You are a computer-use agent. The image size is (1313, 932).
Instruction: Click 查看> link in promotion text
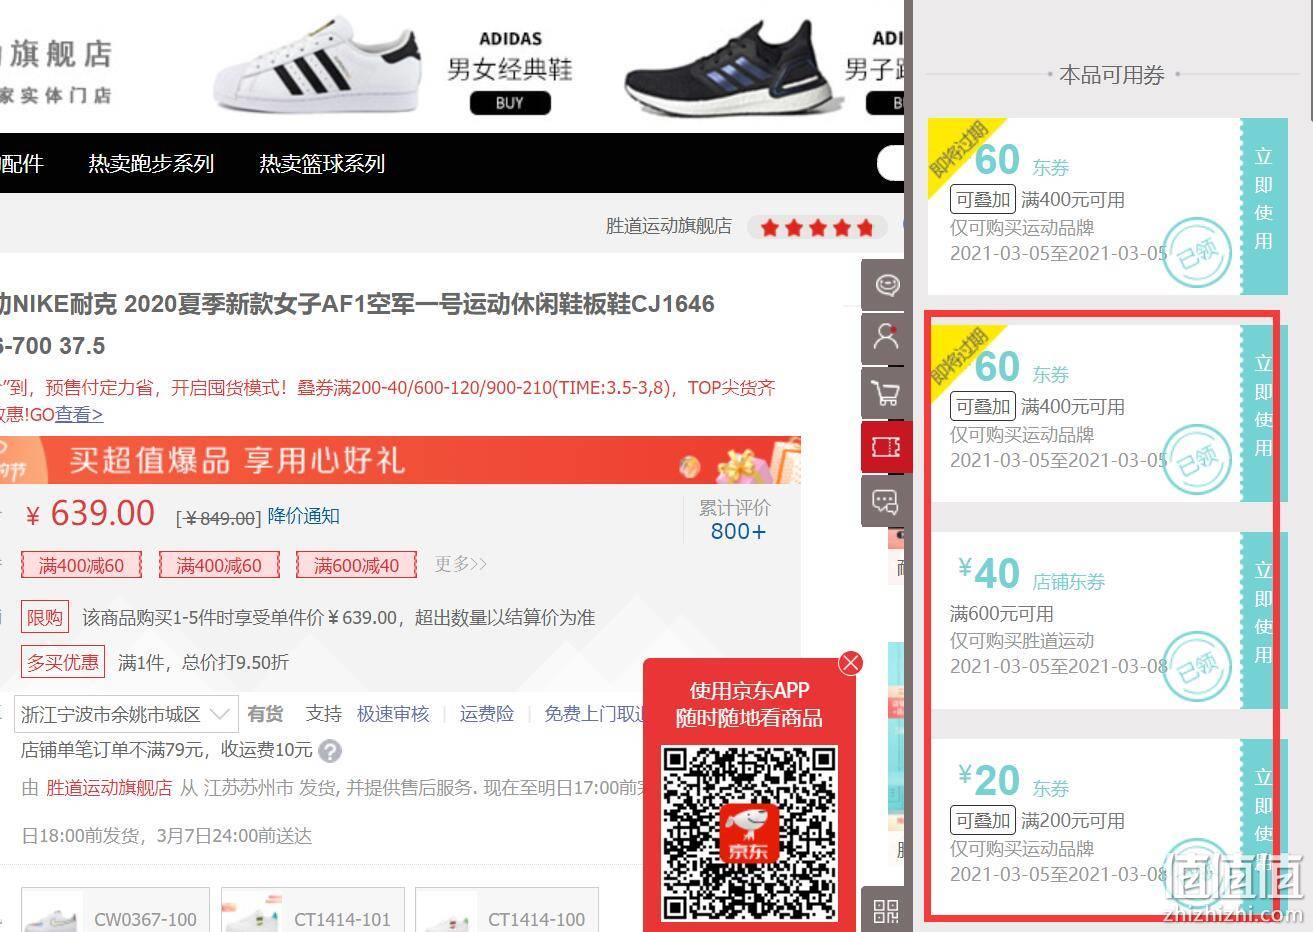coord(79,414)
